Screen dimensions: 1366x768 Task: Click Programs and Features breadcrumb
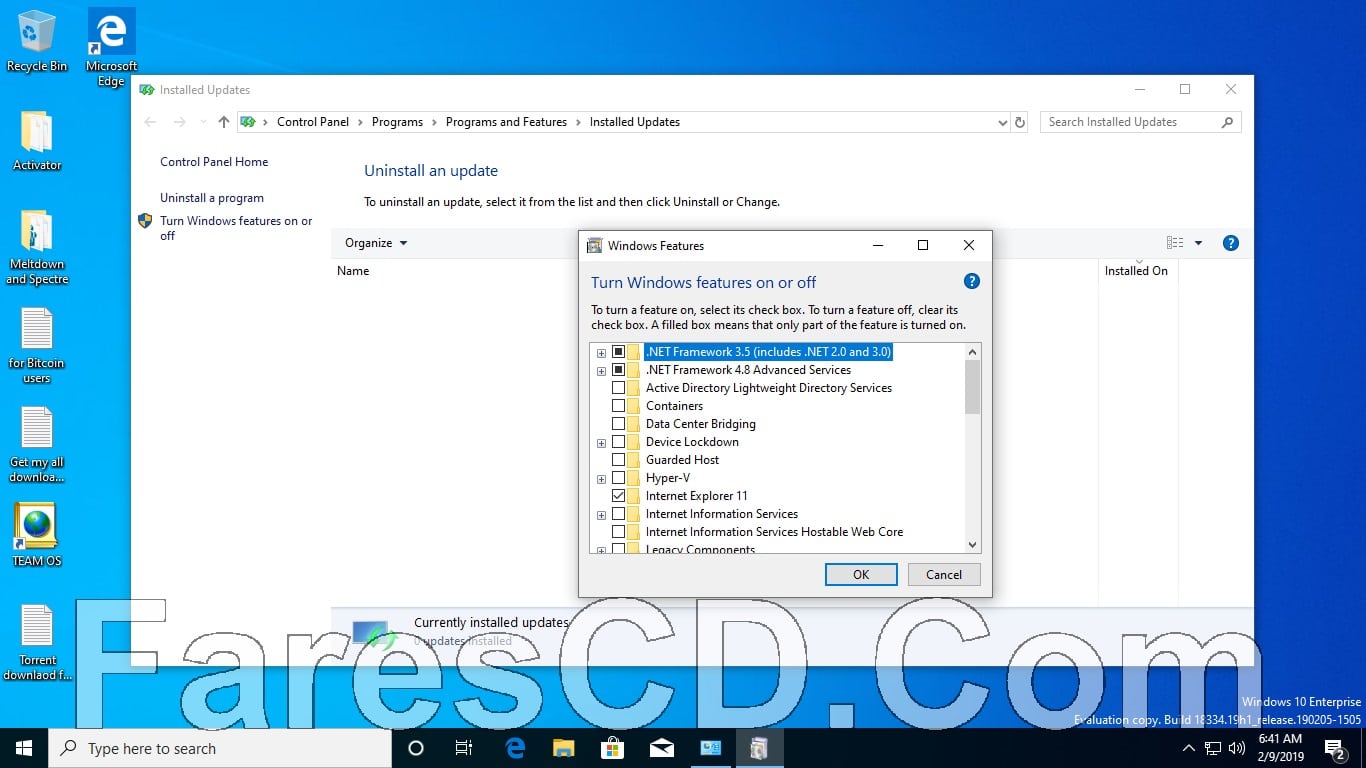click(506, 122)
